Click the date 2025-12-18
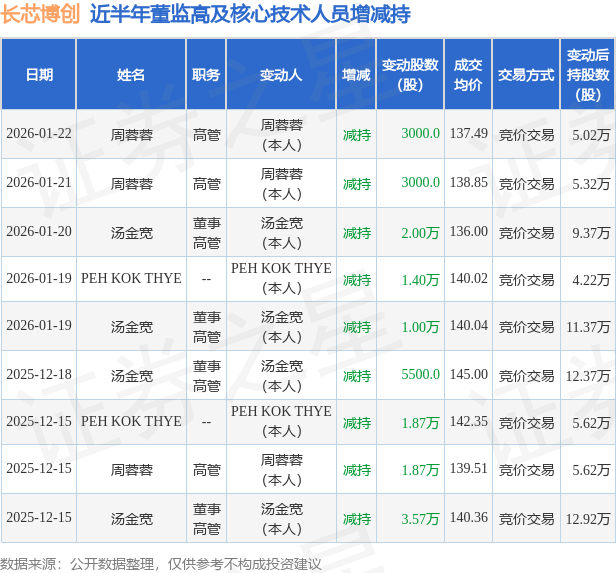Screen dimensions: 616x573 (x=39, y=375)
